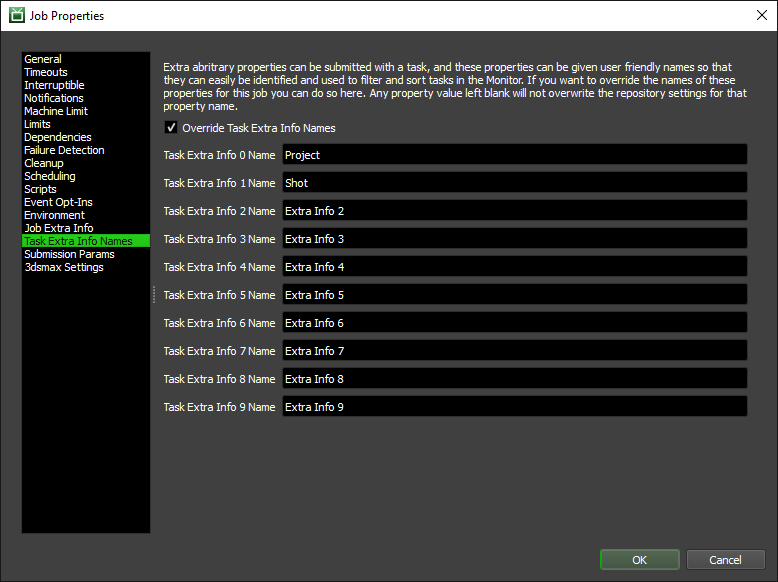
Task: Focus the Extra Info 5 text field
Action: 515,295
